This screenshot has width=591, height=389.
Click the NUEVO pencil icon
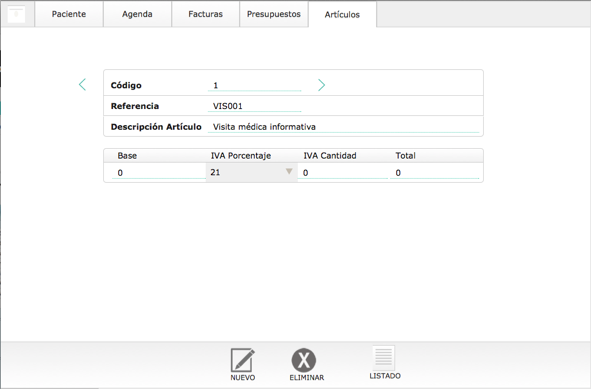242,360
